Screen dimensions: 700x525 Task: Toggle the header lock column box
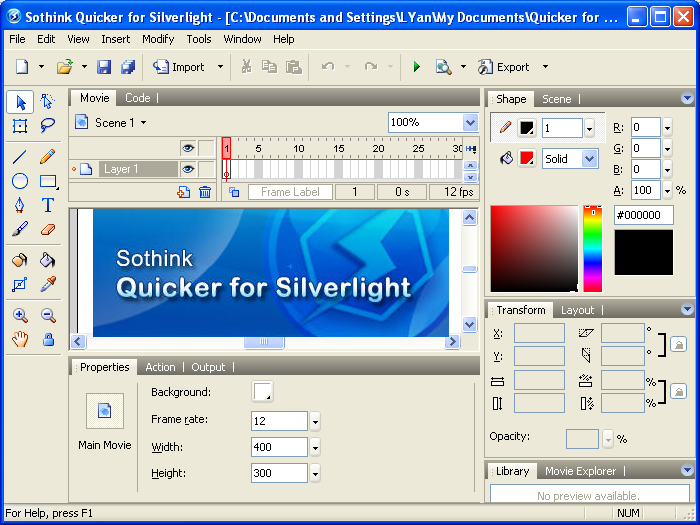pyautogui.click(x=207, y=148)
